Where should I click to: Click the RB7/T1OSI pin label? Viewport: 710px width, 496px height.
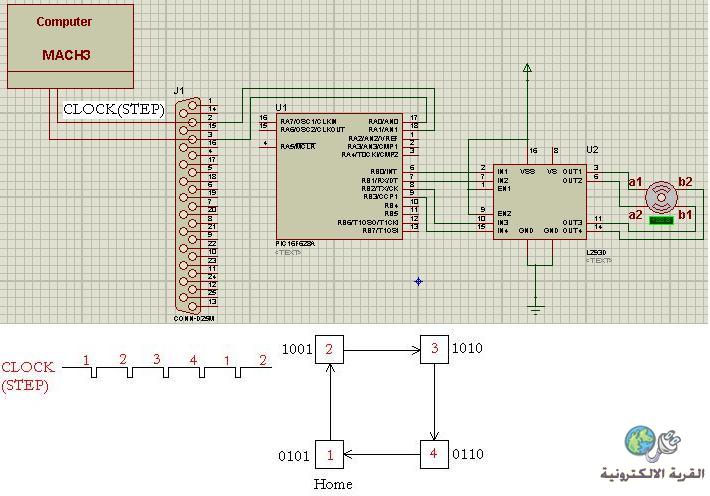[x=380, y=231]
